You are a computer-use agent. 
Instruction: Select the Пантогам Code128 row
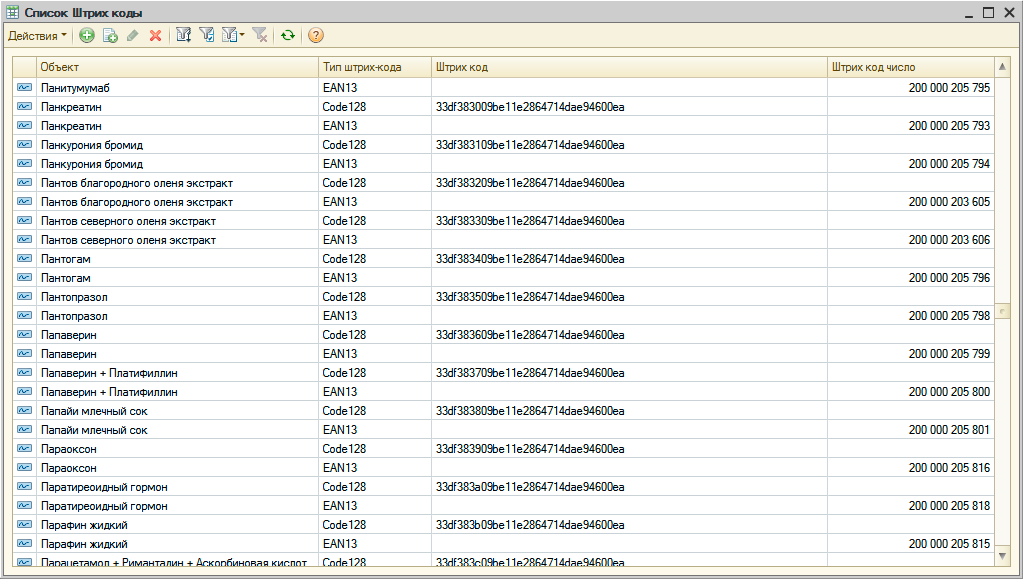pos(176,259)
